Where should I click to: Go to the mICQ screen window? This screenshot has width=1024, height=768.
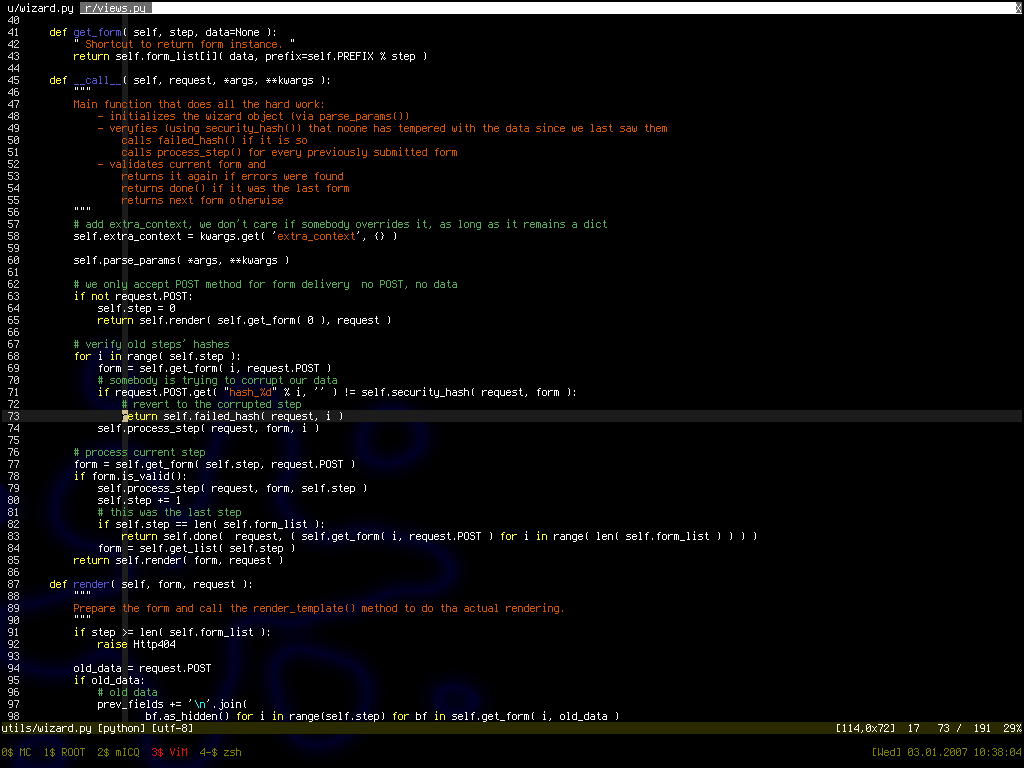[119, 752]
